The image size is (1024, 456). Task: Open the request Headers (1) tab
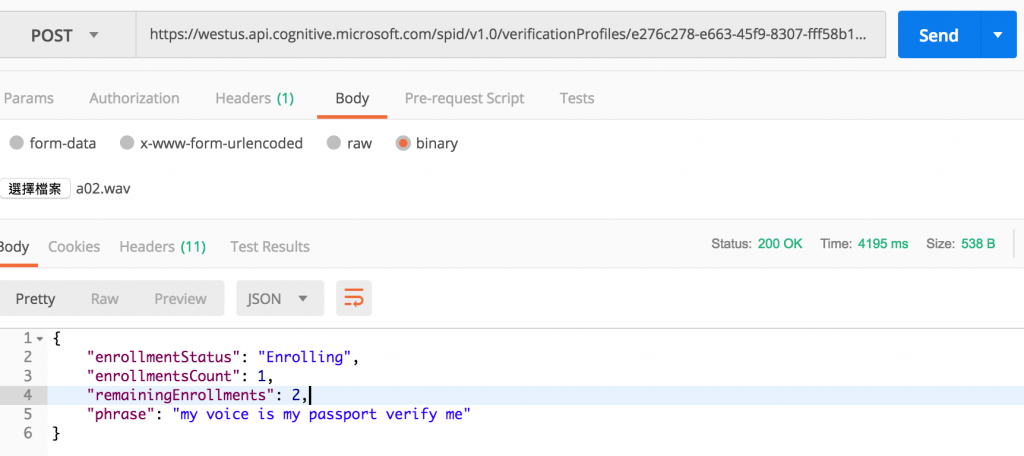(255, 99)
